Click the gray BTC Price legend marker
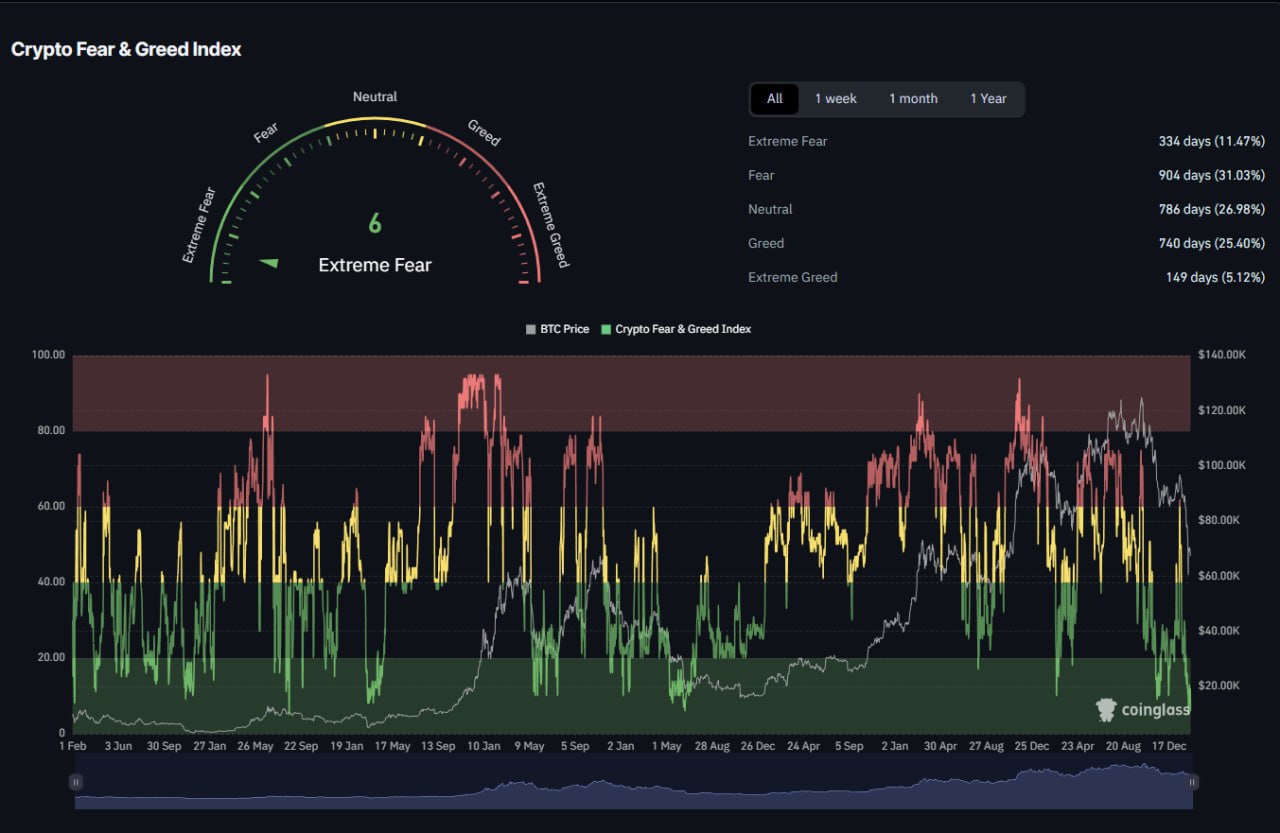Image resolution: width=1280 pixels, height=833 pixels. pyautogui.click(x=529, y=328)
